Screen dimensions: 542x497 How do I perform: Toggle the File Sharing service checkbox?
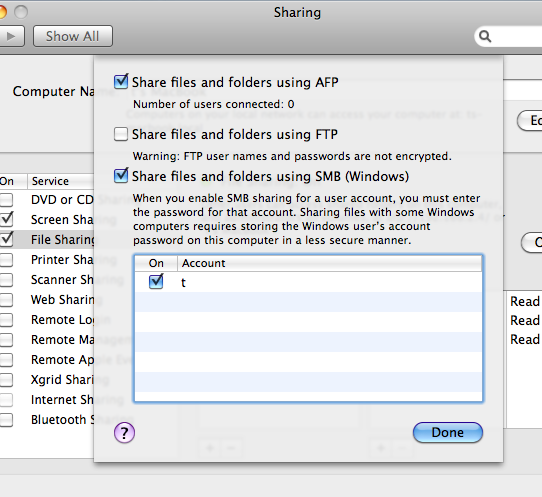coord(7,239)
